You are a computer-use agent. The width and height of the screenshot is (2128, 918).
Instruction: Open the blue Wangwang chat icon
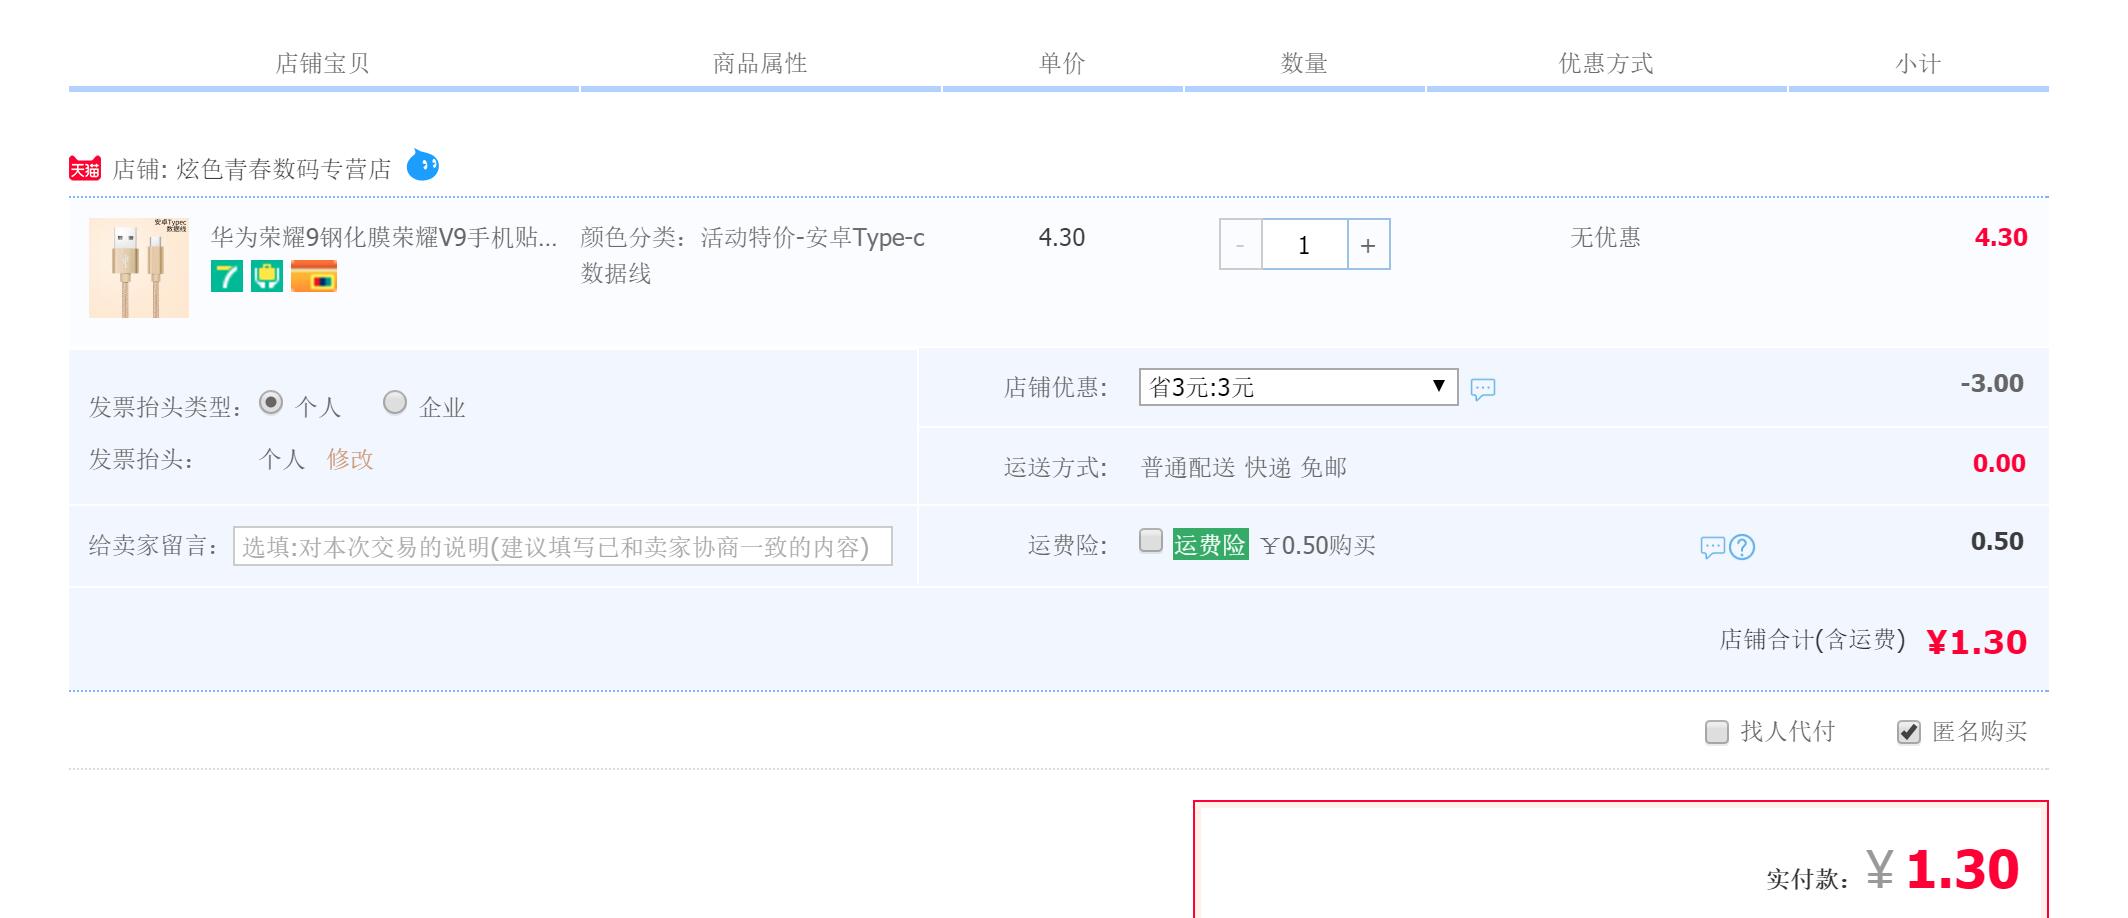pyautogui.click(x=423, y=165)
